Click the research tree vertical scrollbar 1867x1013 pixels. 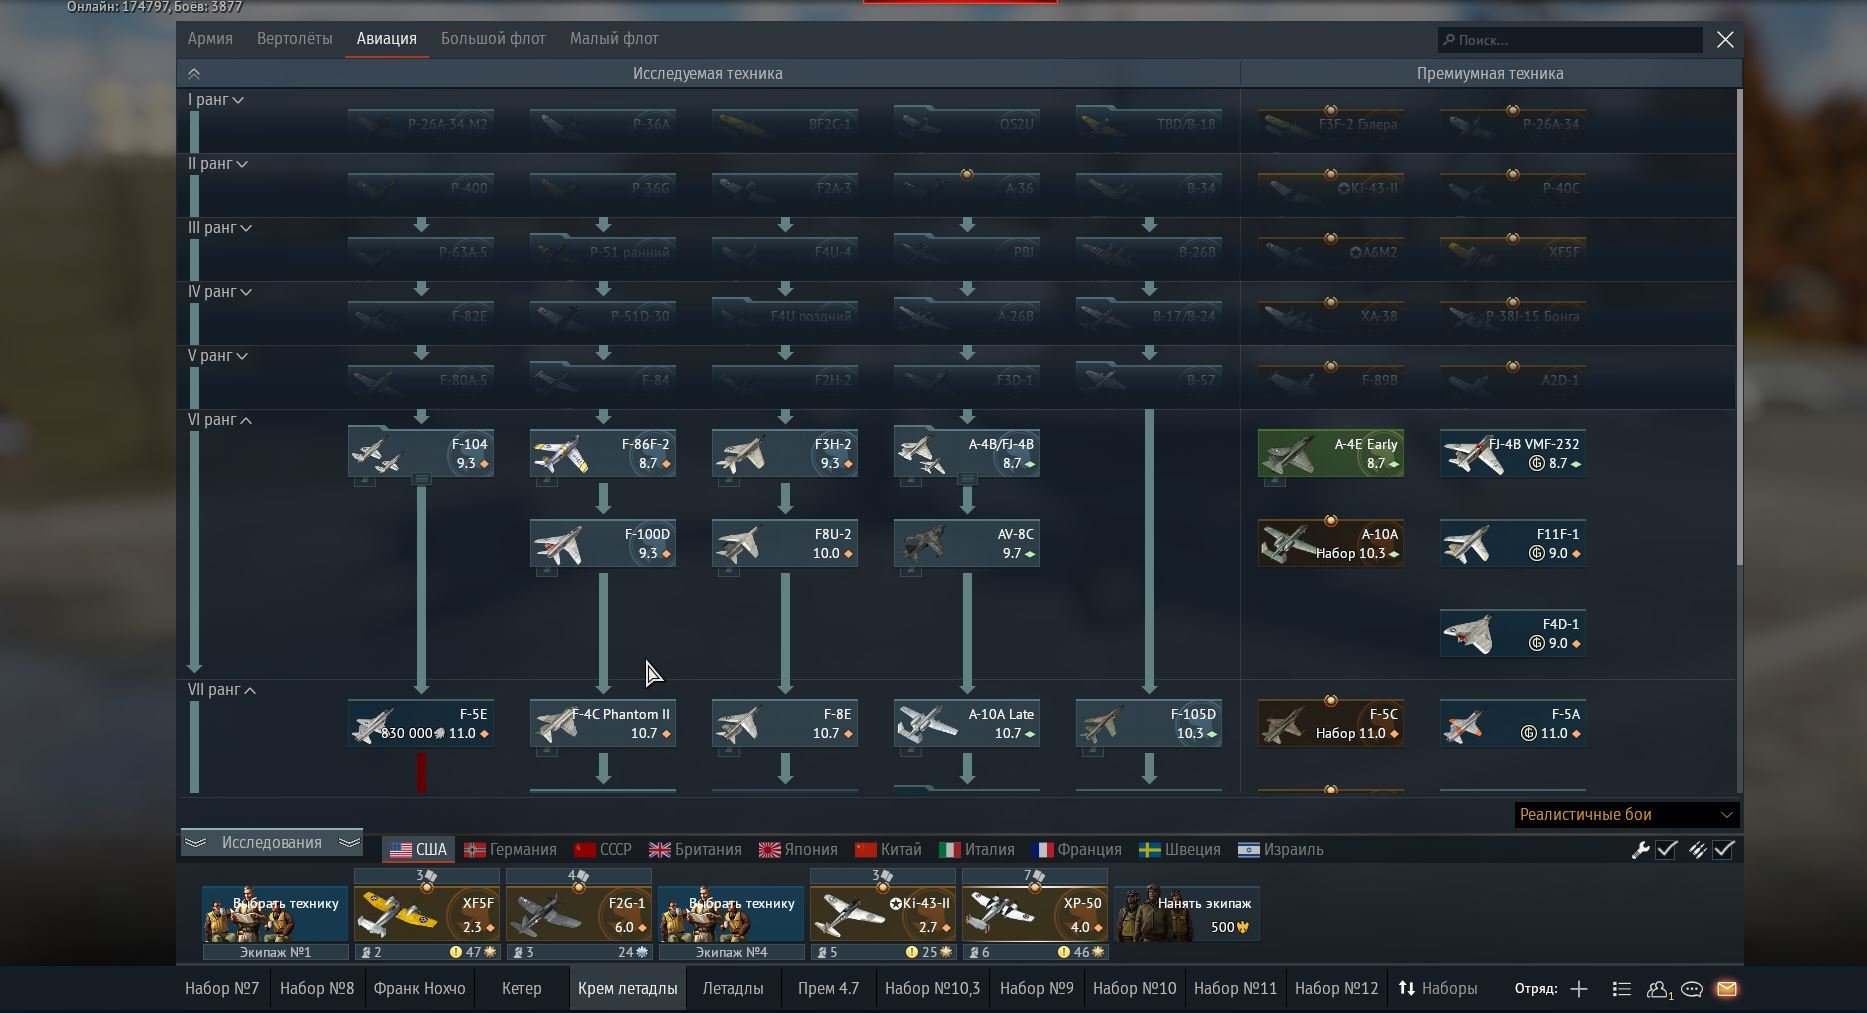click(x=1739, y=330)
